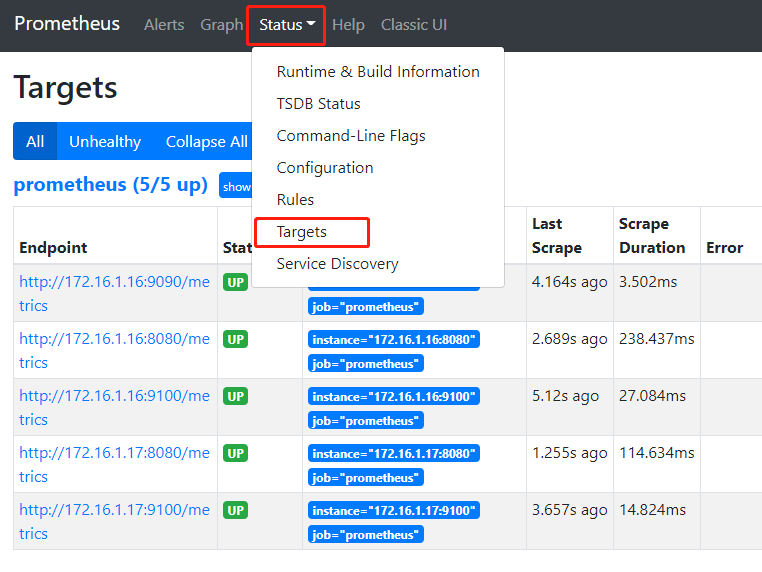
Task: Switch to Classic UI
Action: 414,25
